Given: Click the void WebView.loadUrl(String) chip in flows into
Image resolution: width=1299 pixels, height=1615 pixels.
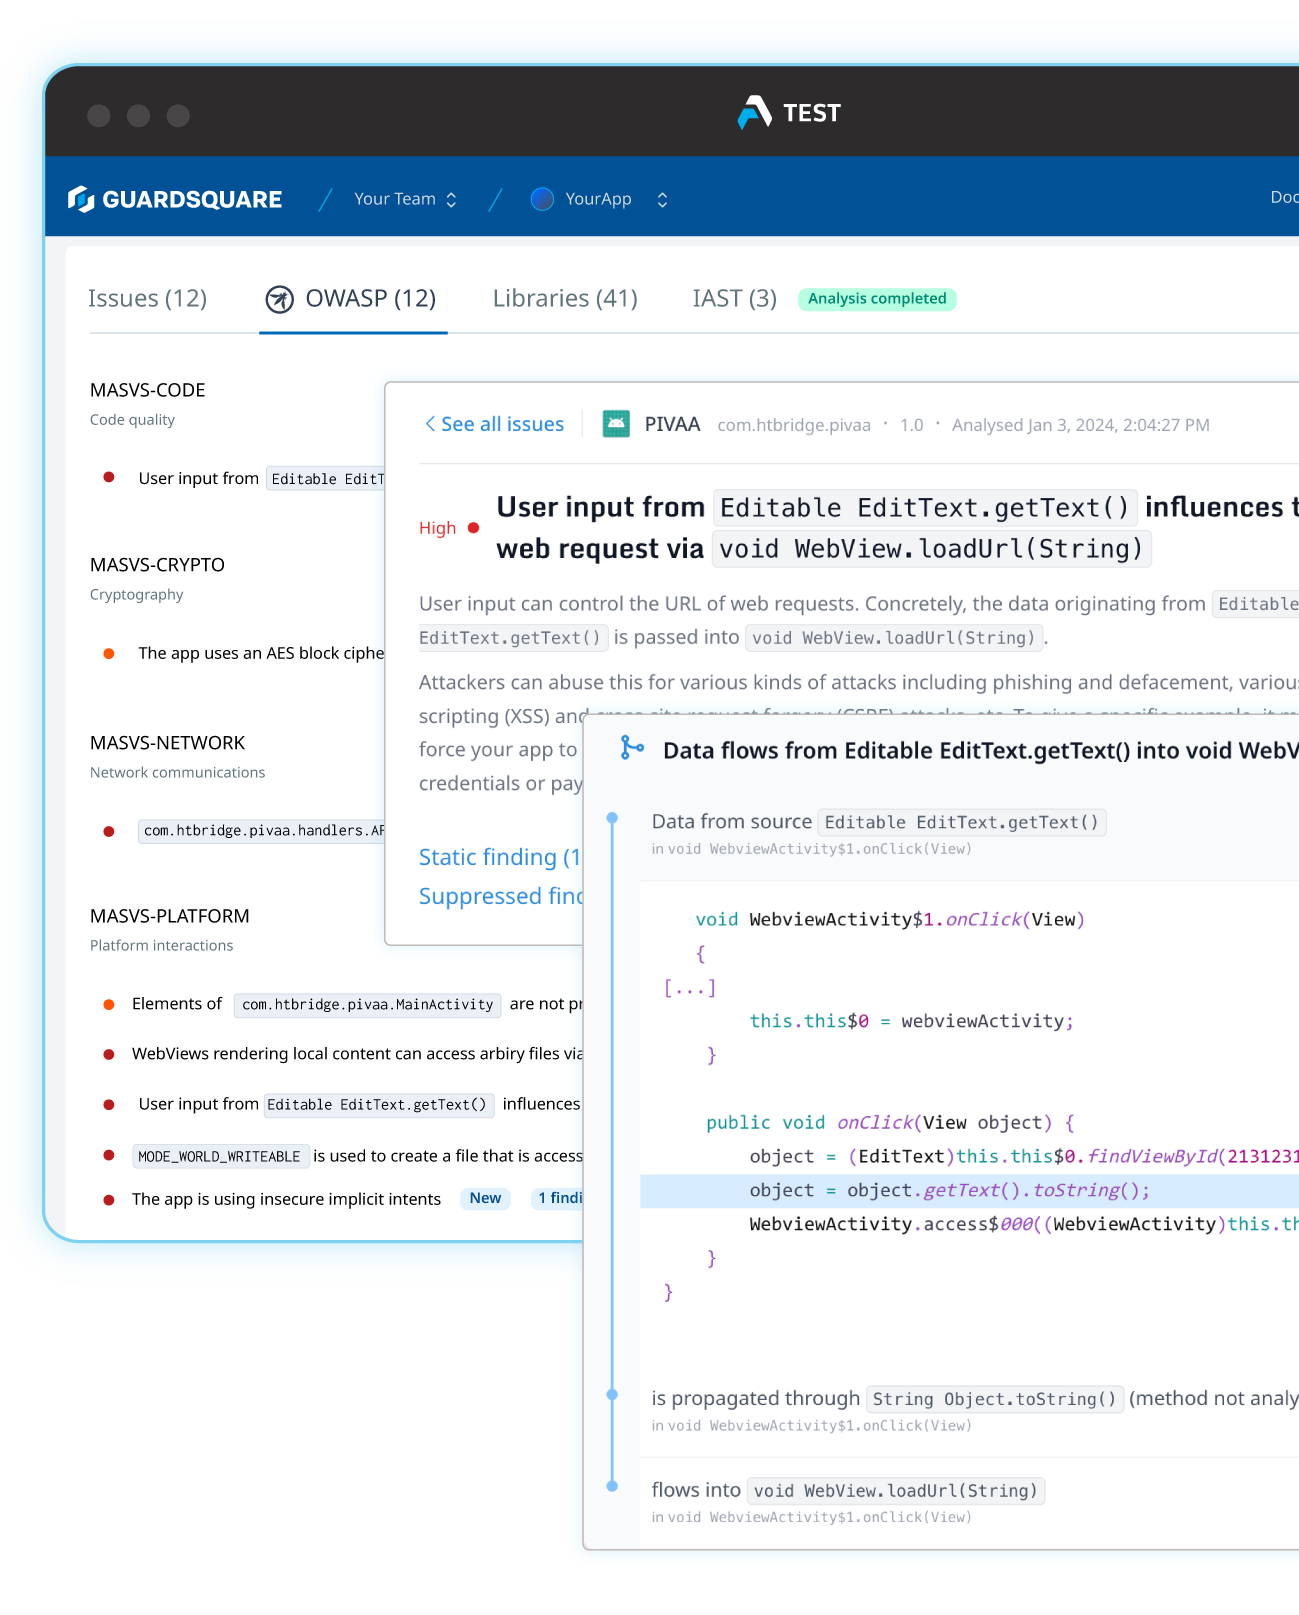Looking at the screenshot, I should (896, 1491).
